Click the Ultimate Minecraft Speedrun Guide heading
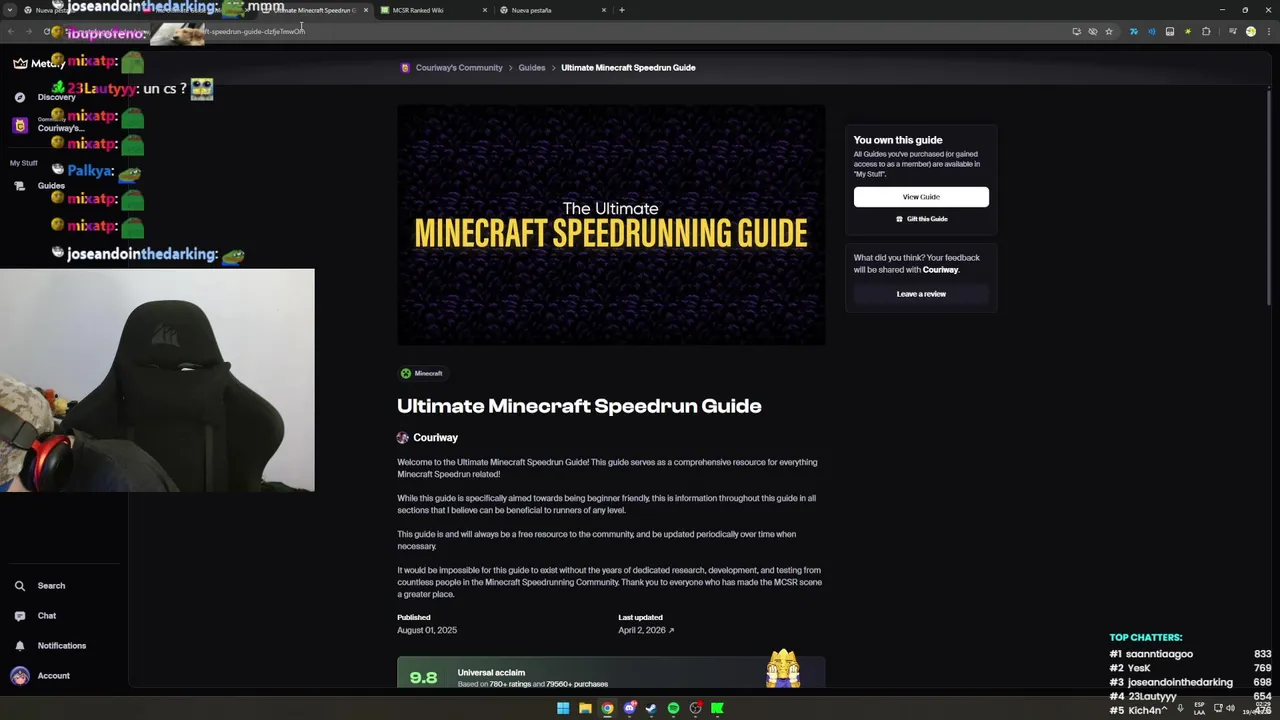This screenshot has height=720, width=1280. (579, 406)
